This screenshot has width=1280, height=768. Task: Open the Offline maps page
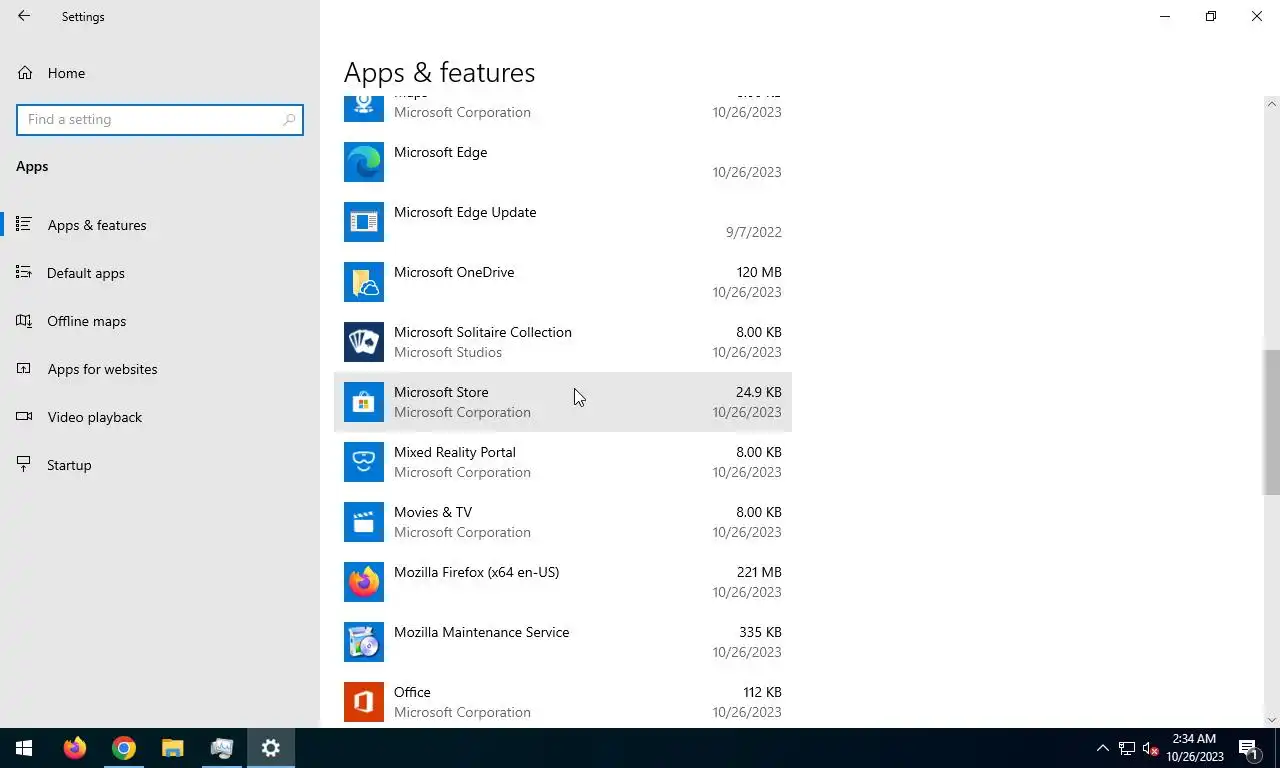click(160, 321)
